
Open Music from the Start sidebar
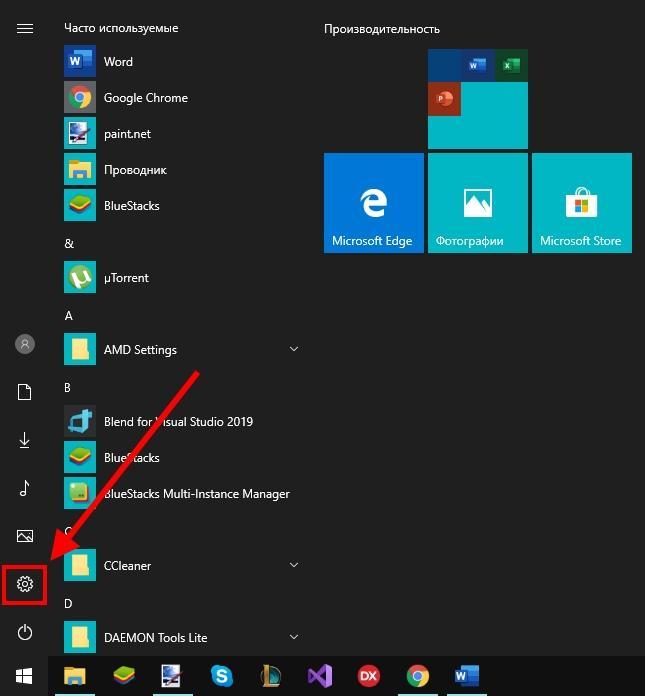click(25, 488)
